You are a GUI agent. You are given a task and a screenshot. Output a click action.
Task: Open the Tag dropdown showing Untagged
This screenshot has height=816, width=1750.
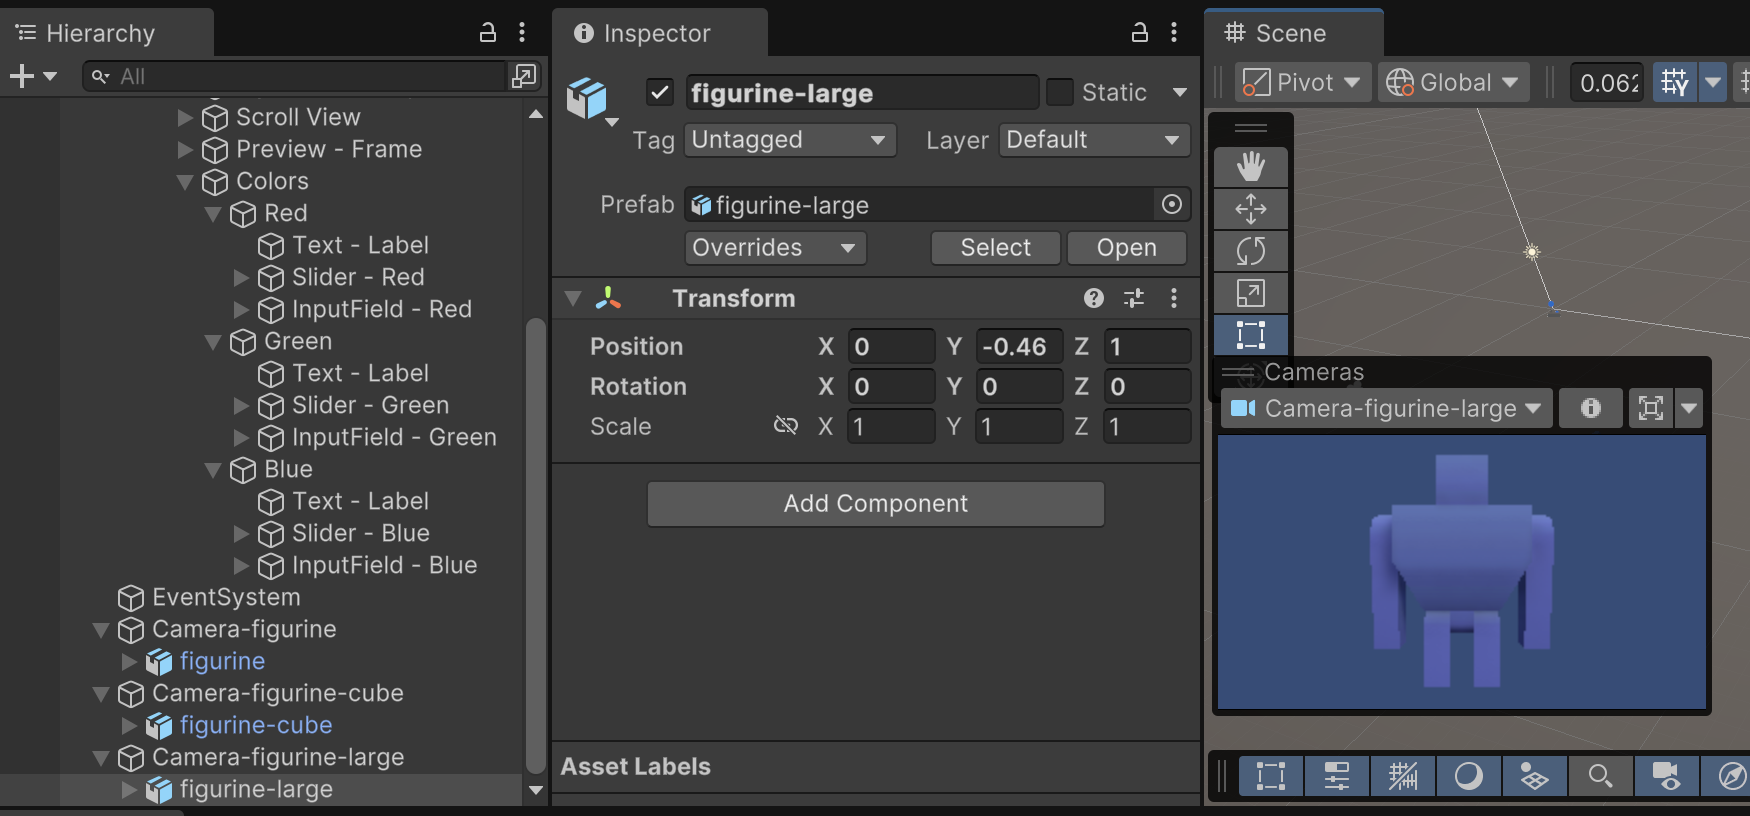point(789,140)
